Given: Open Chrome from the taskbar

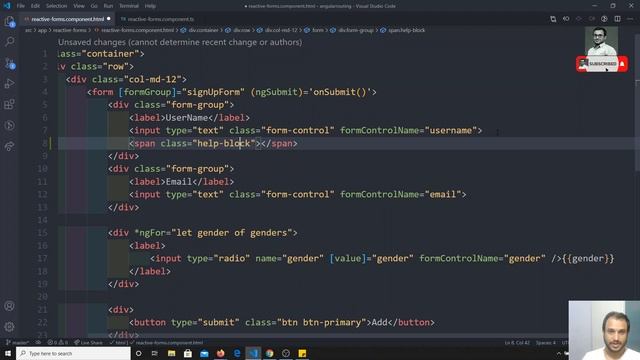Looking at the screenshot, I should coord(269,353).
